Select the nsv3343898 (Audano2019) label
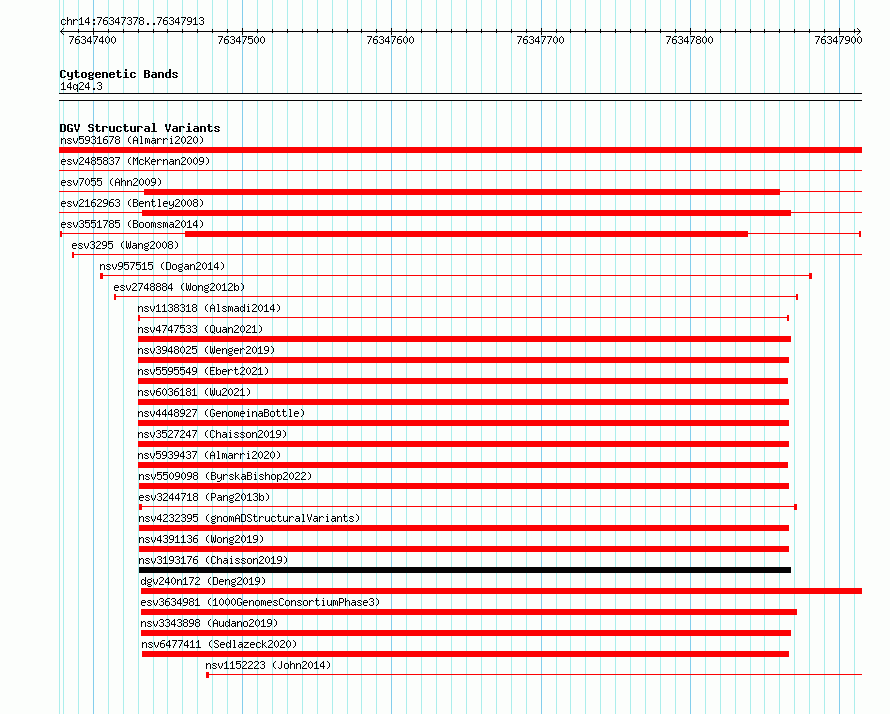890x714 pixels. point(209,623)
